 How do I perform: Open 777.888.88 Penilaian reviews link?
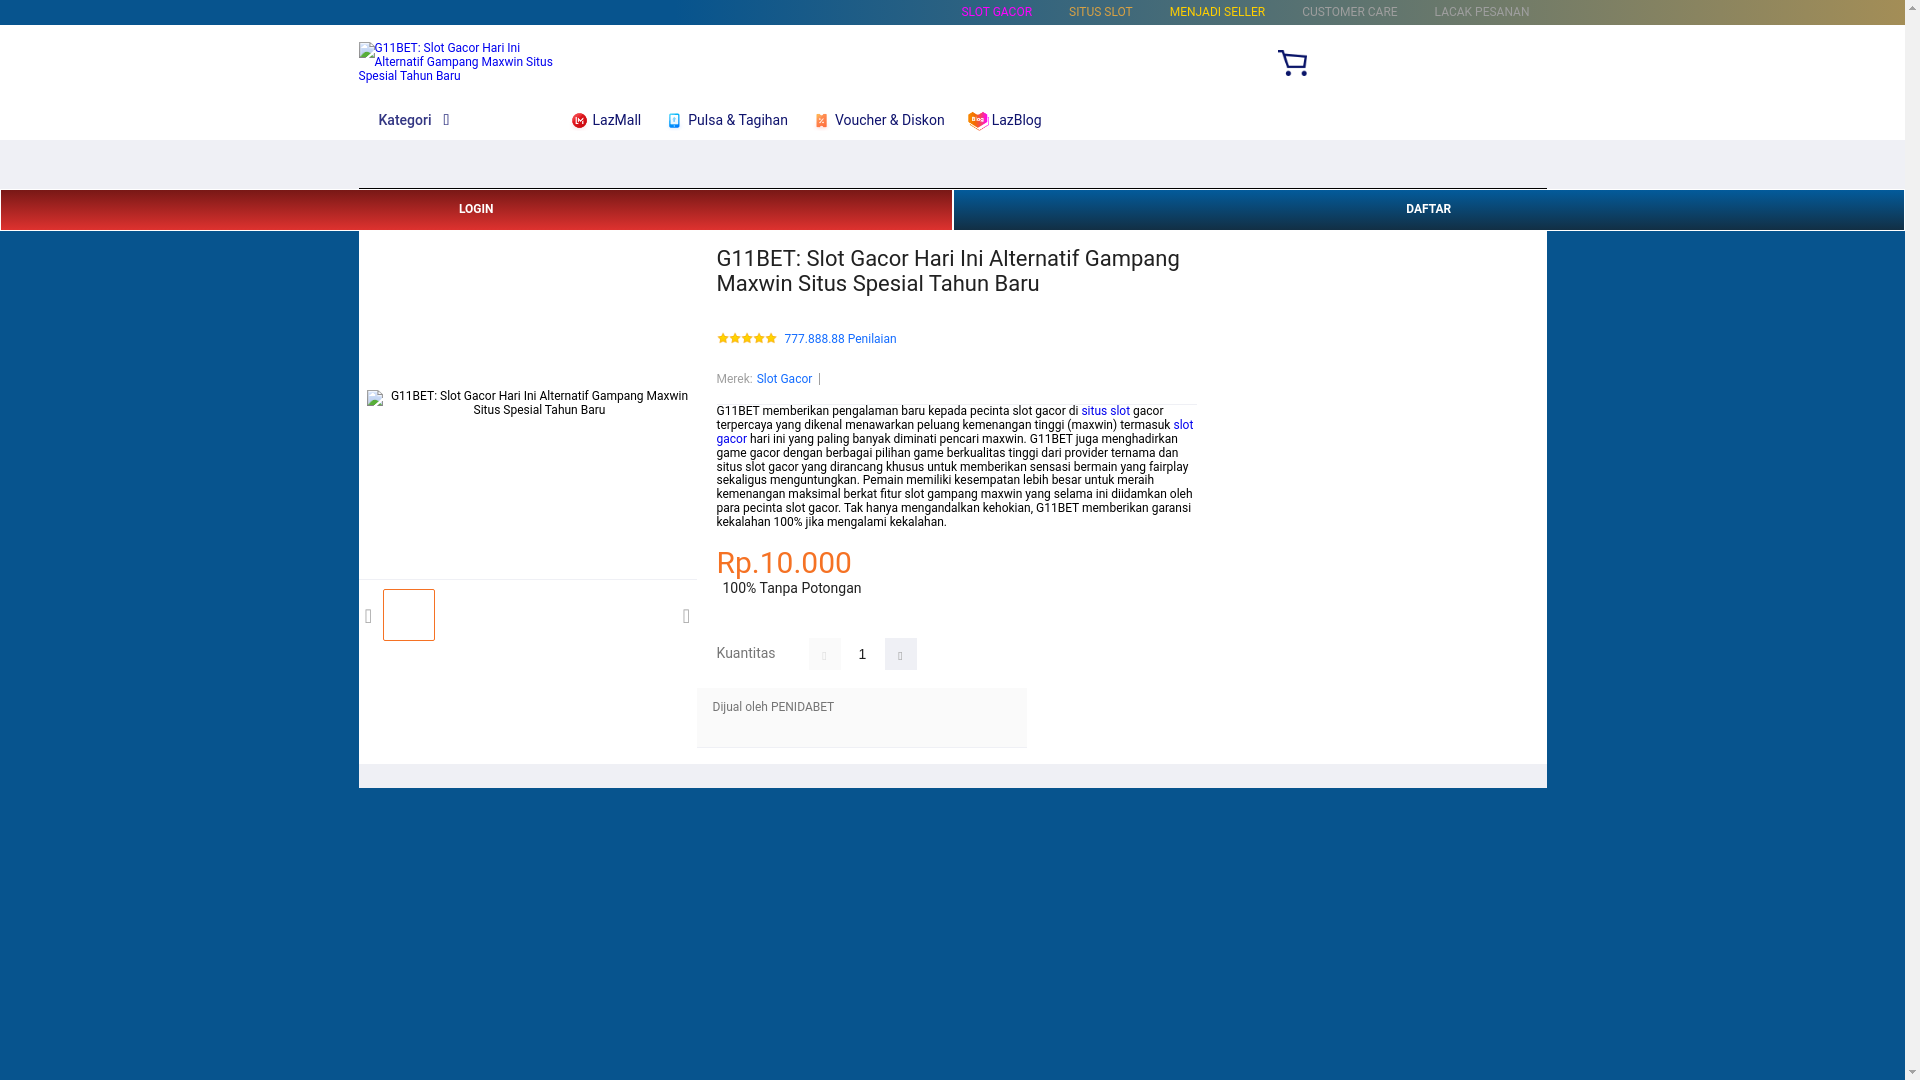pos(840,339)
